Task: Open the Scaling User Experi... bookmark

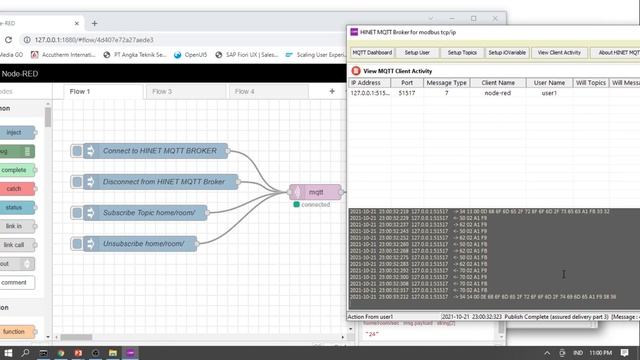Action: pyautogui.click(x=316, y=55)
